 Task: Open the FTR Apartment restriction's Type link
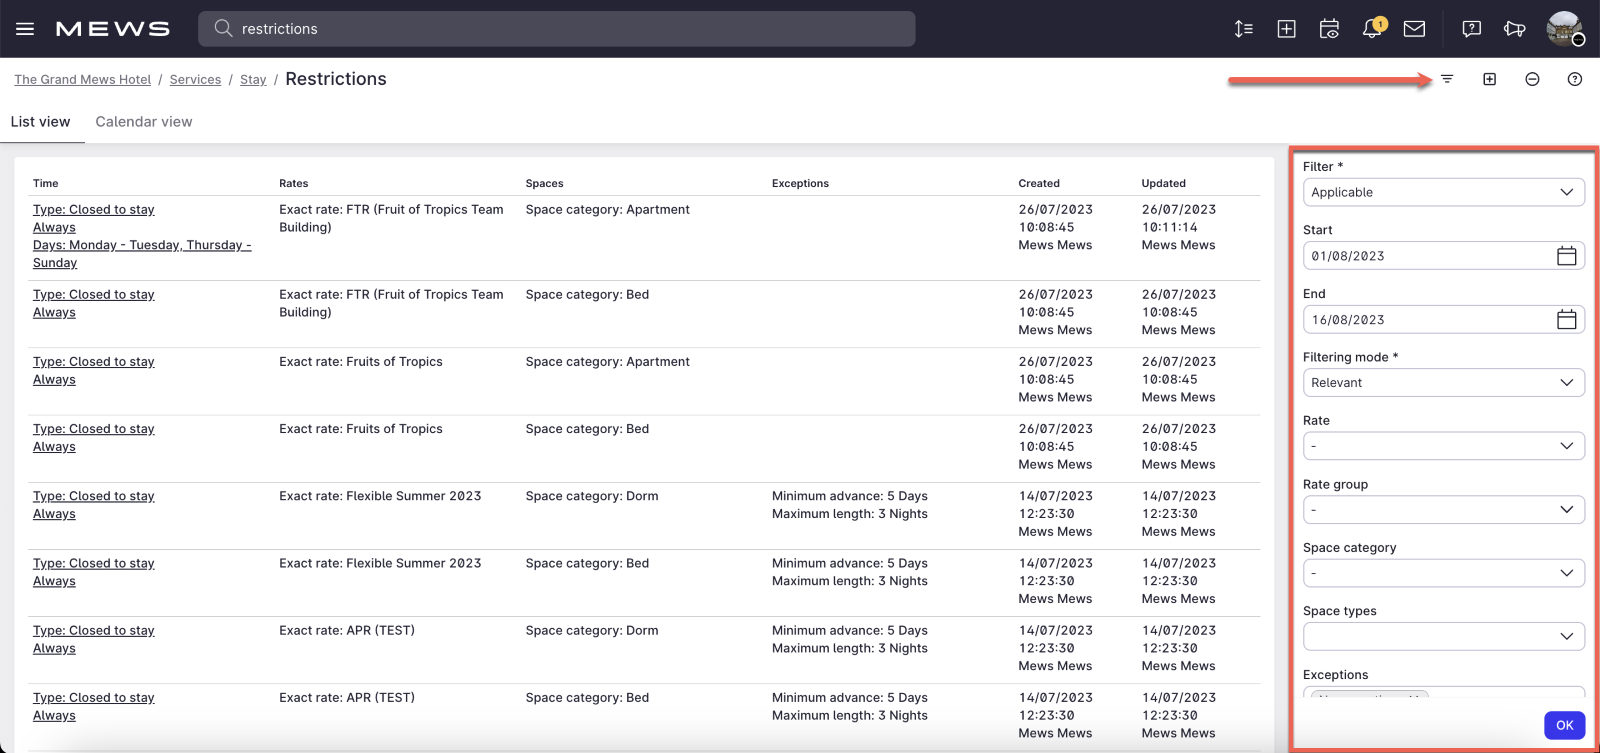[x=94, y=210]
